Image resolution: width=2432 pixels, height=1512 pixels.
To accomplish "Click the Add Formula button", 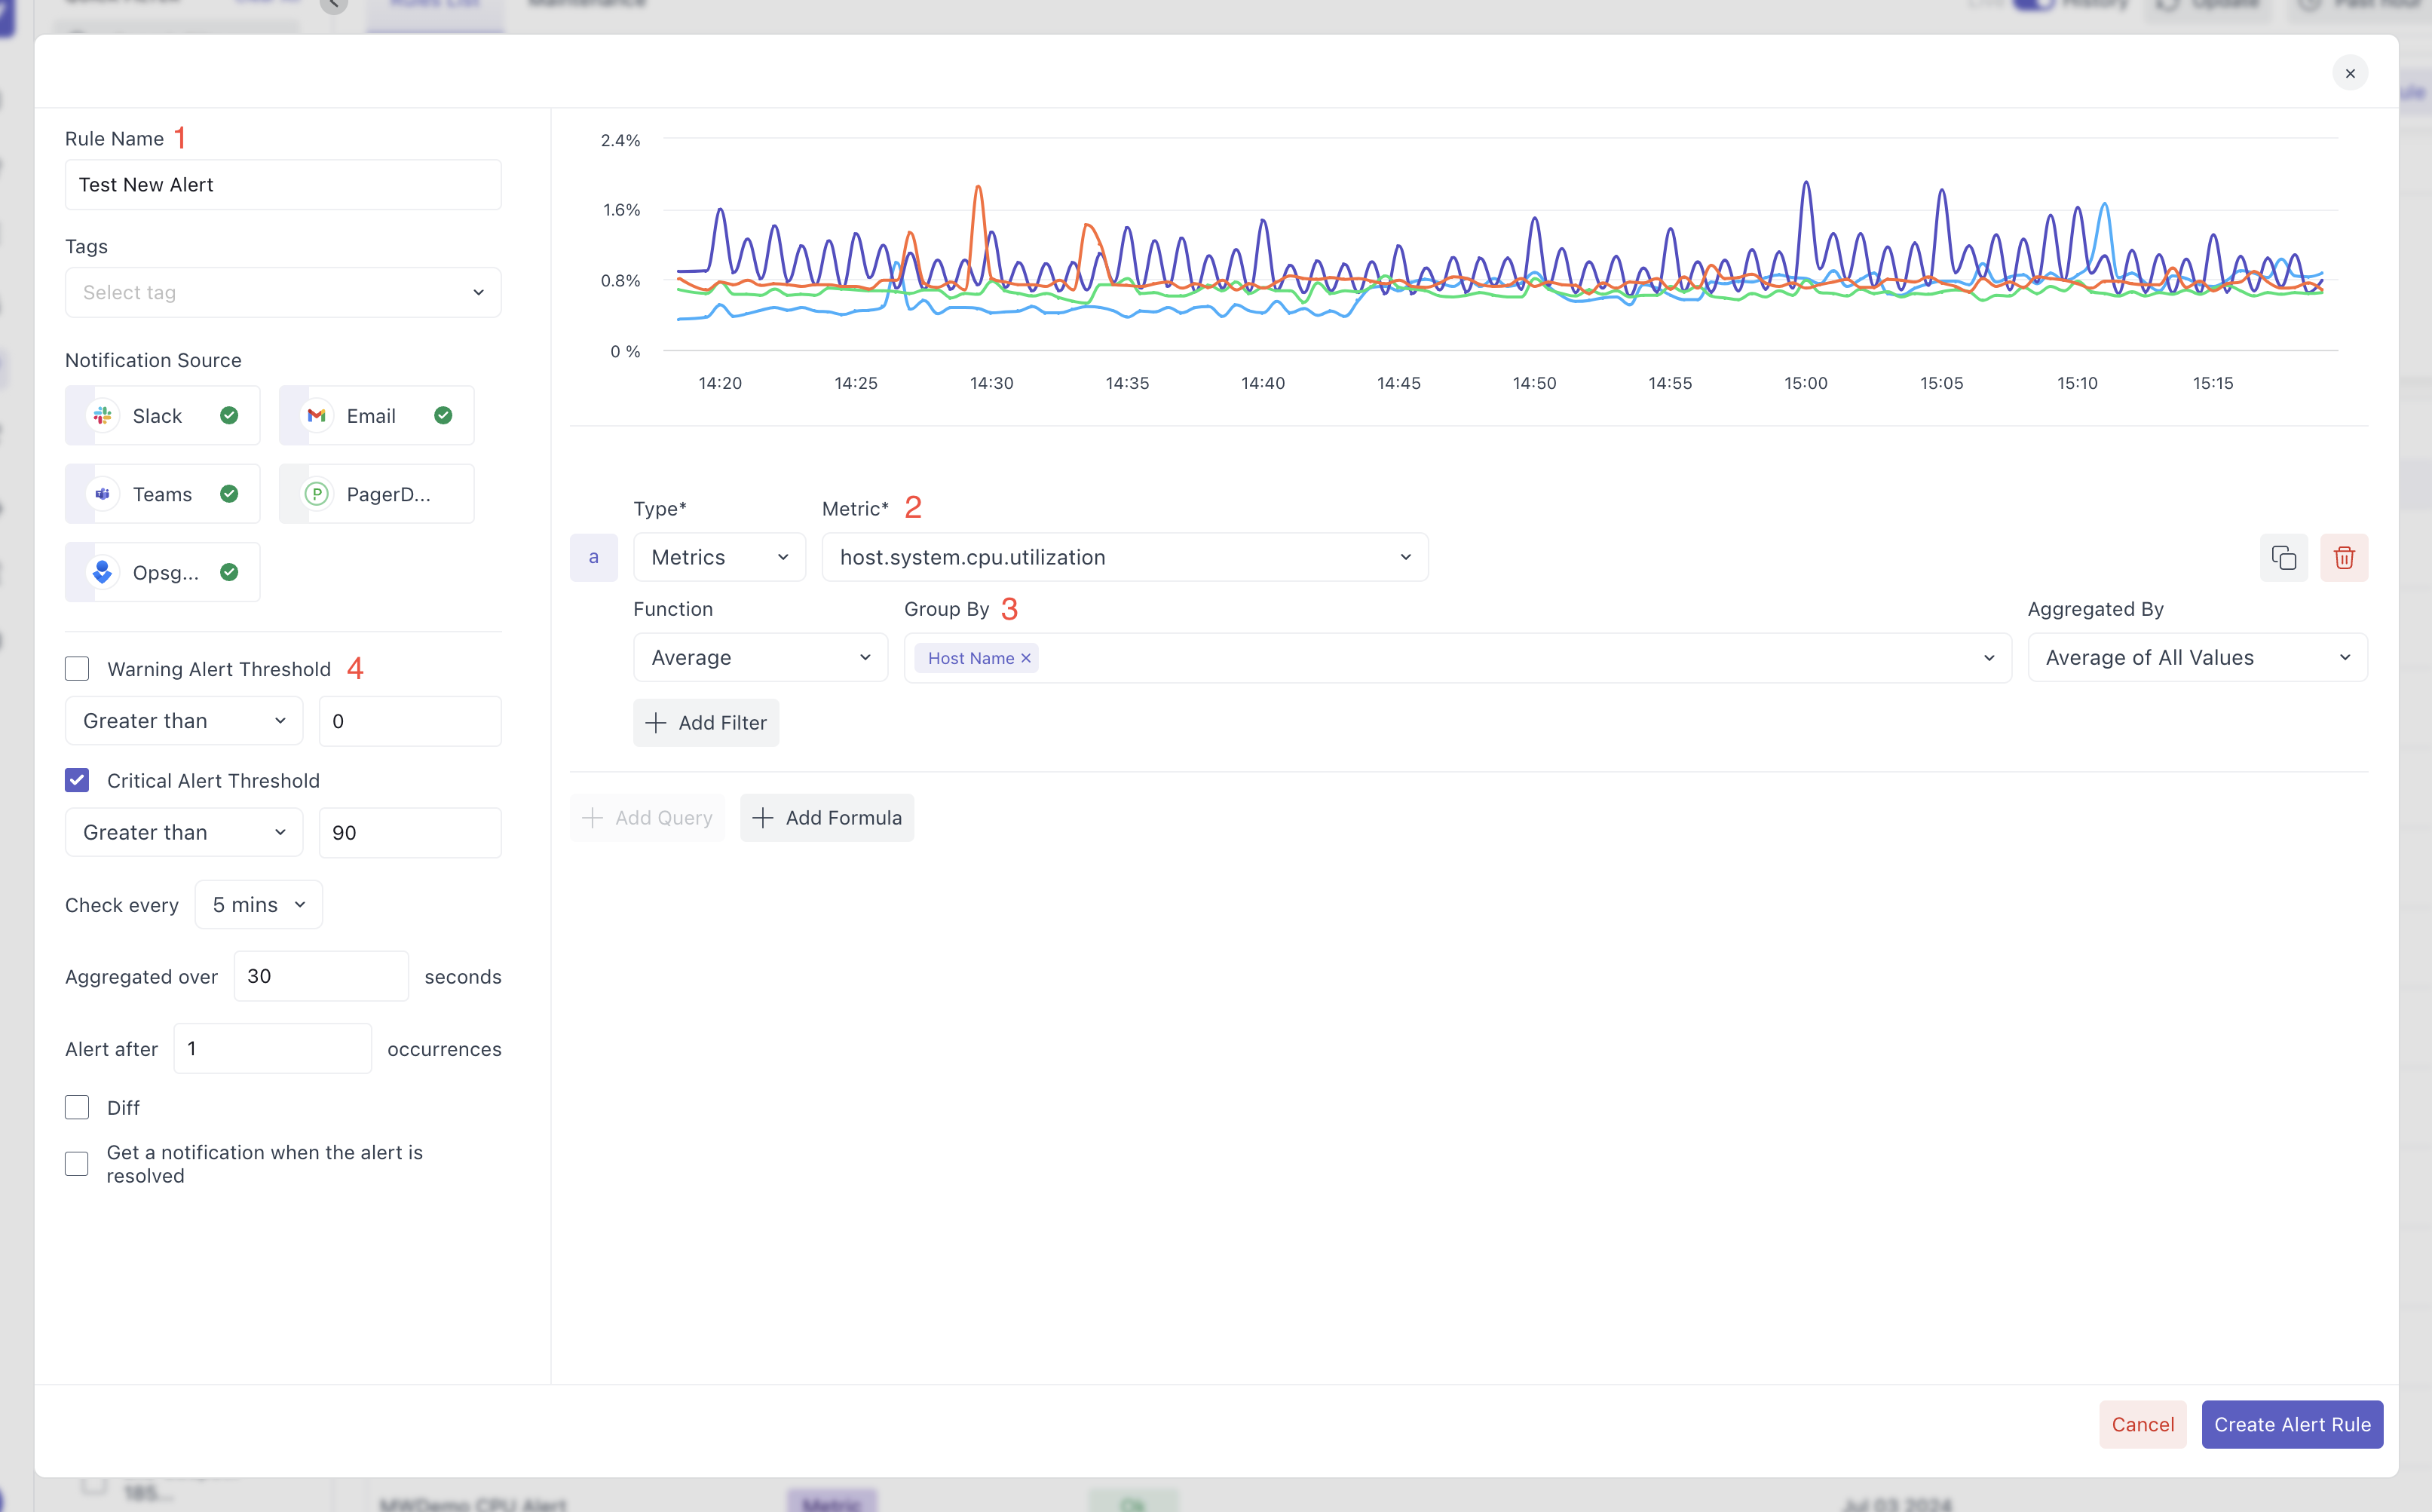I will coord(827,818).
